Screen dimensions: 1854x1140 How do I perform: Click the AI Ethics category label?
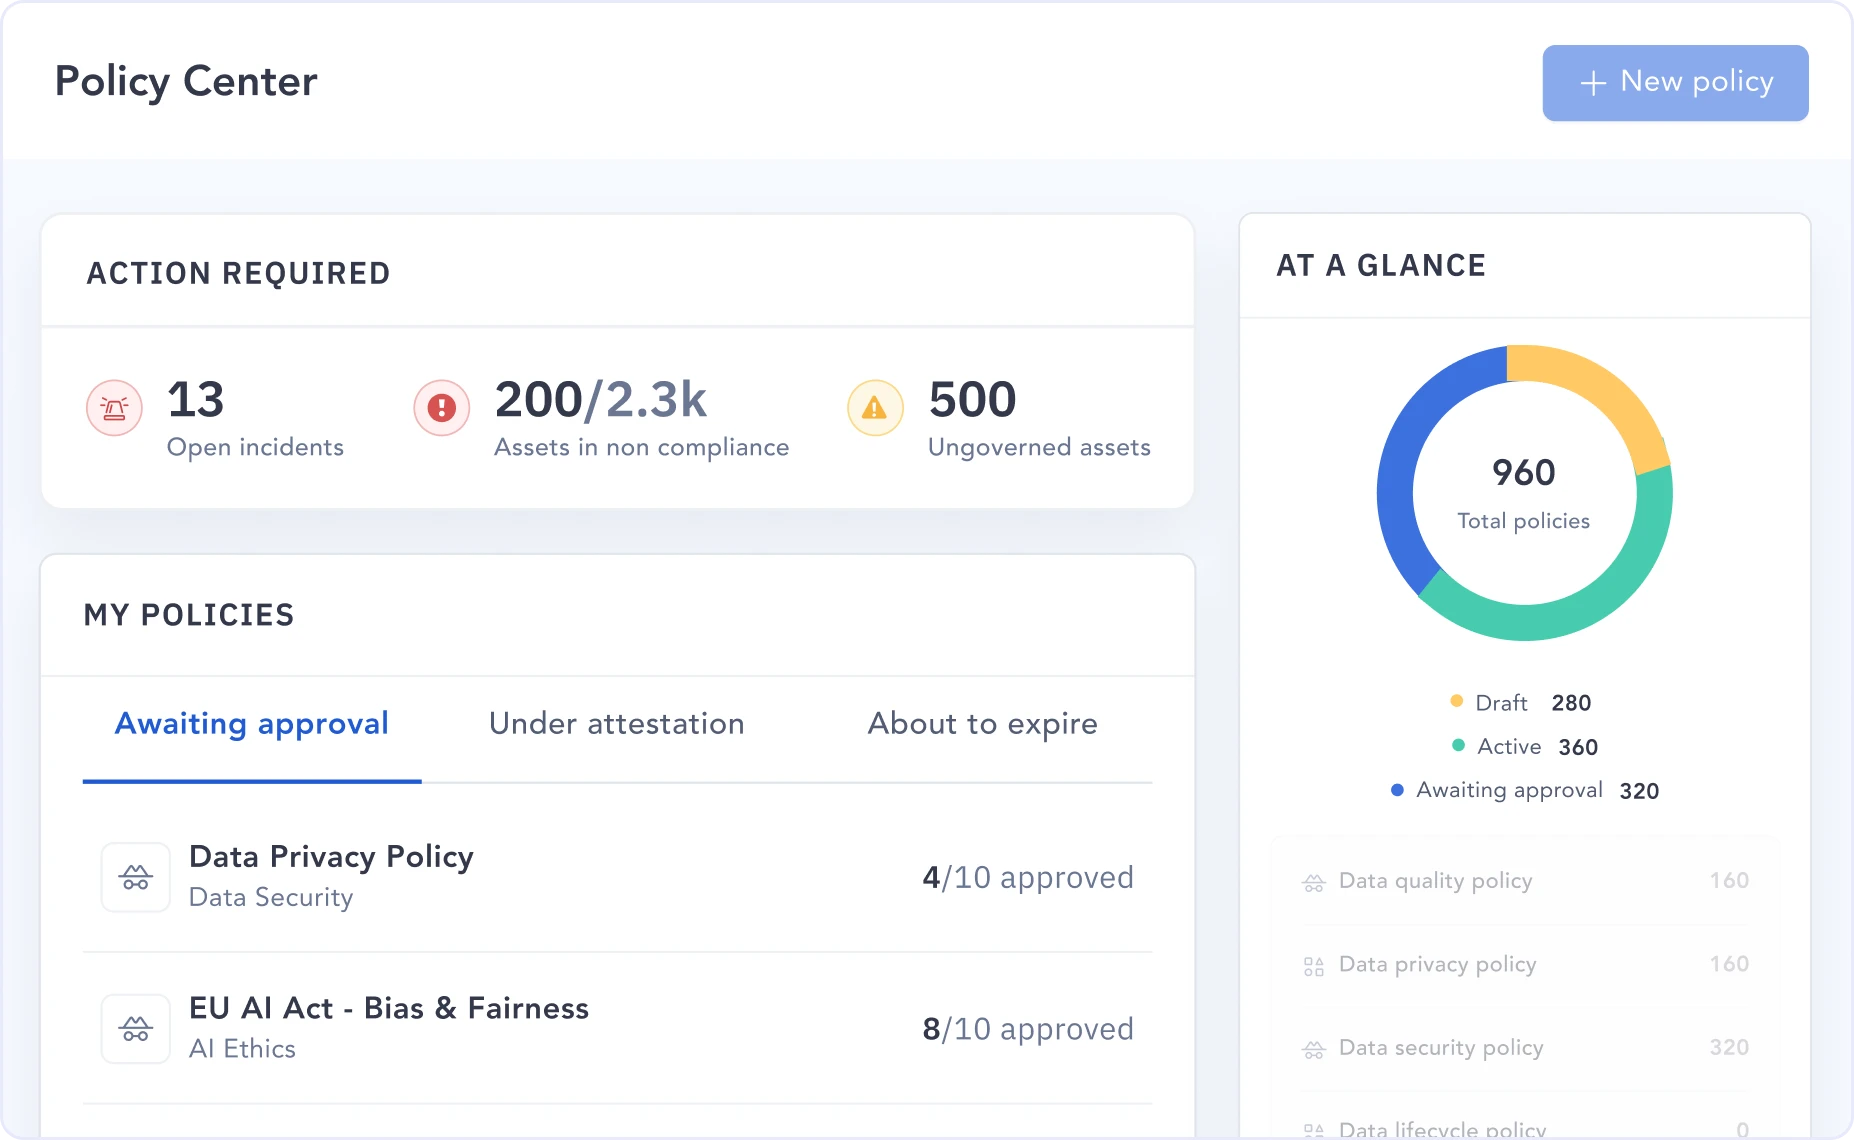(242, 1049)
